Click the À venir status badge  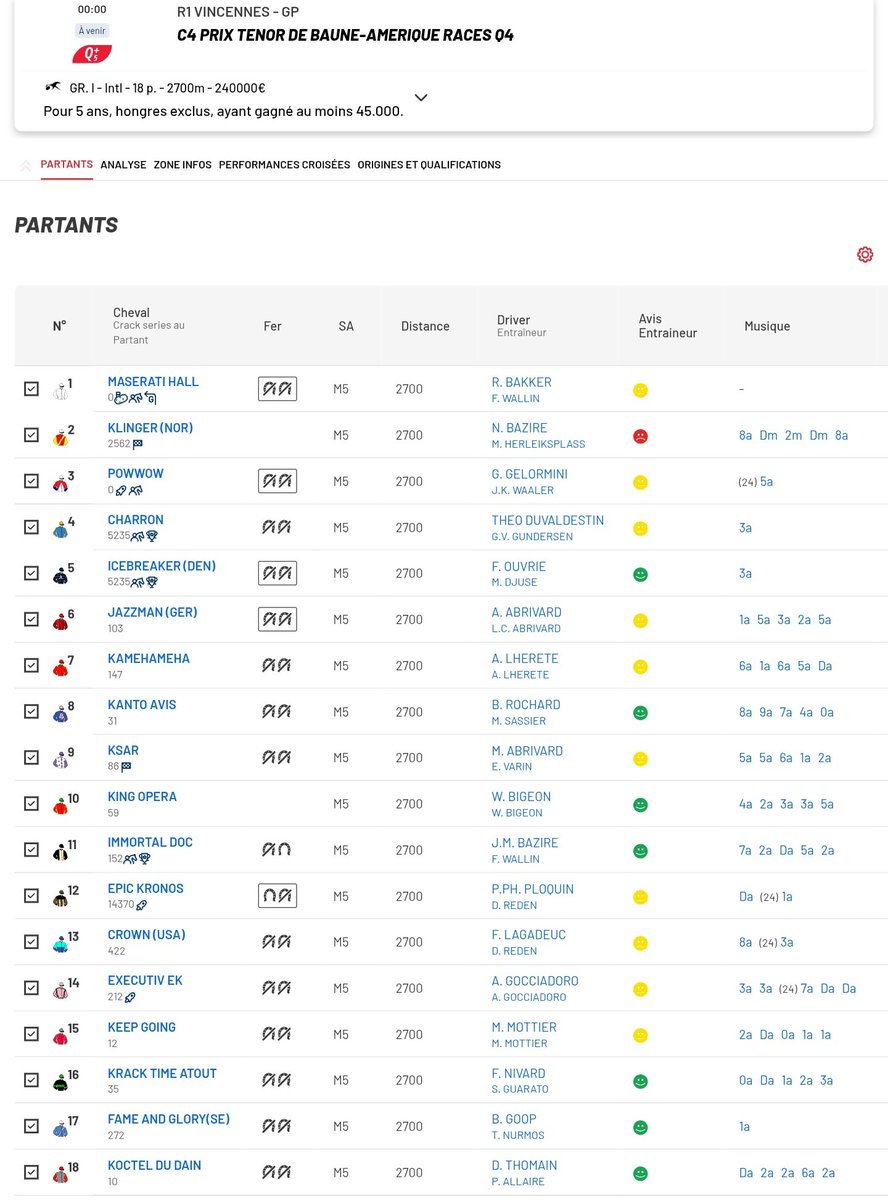click(x=91, y=30)
